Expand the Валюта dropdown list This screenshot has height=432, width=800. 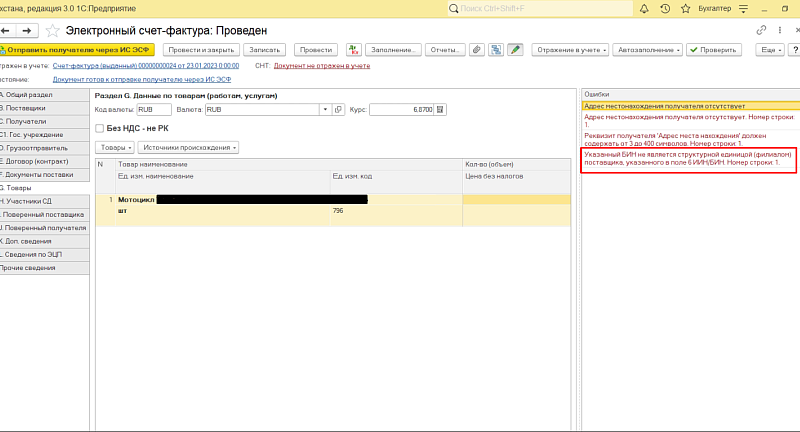tap(326, 110)
